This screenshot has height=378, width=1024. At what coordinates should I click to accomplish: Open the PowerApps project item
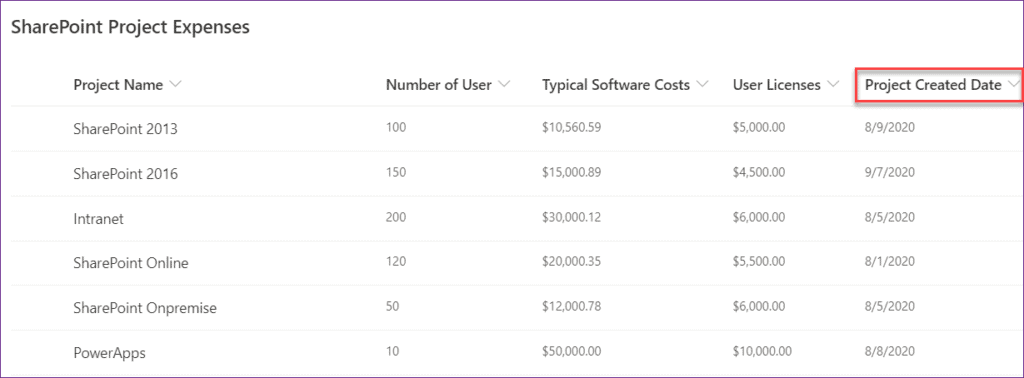click(x=109, y=353)
